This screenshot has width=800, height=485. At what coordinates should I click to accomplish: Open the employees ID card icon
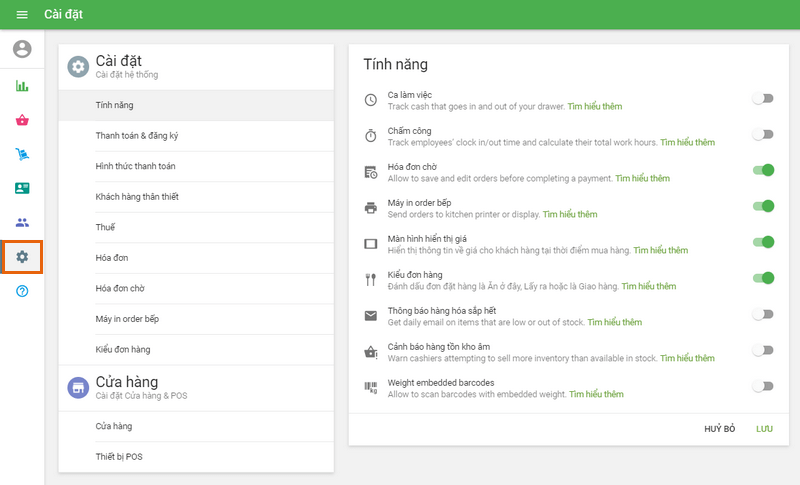(x=22, y=188)
